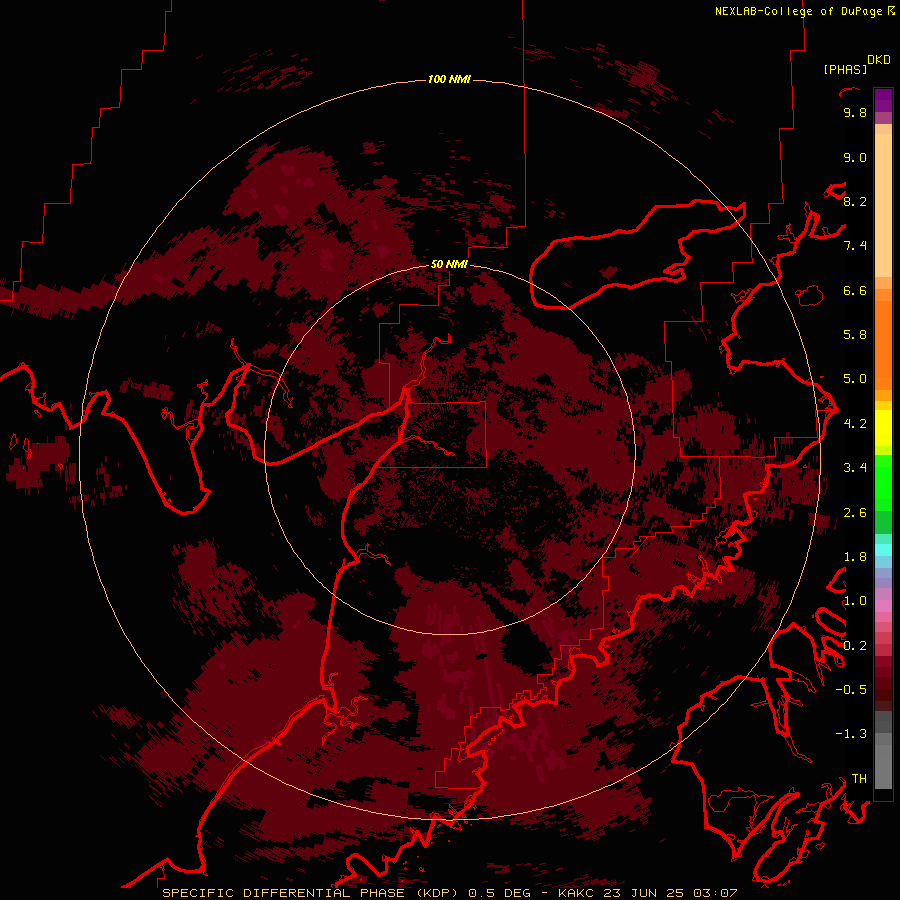900x900 pixels.
Task: Pick the light peach segment of the color bar
Action: (x=883, y=205)
